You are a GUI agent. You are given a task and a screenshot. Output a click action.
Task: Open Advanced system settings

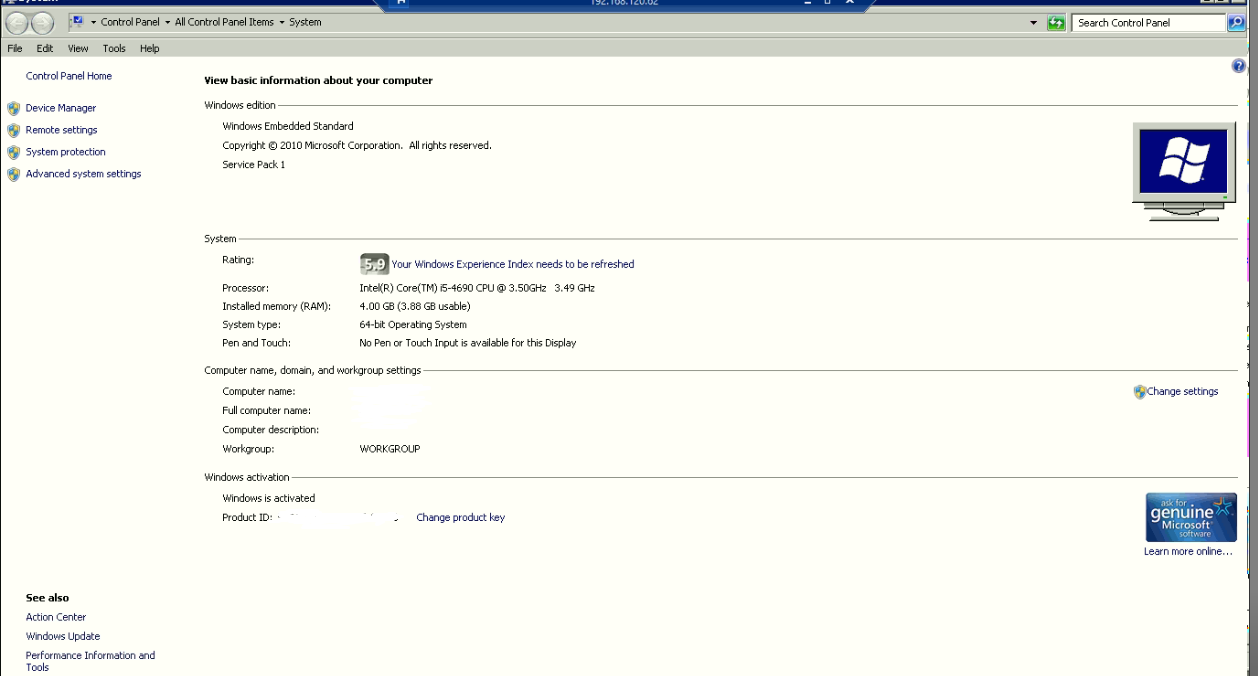tap(84, 174)
